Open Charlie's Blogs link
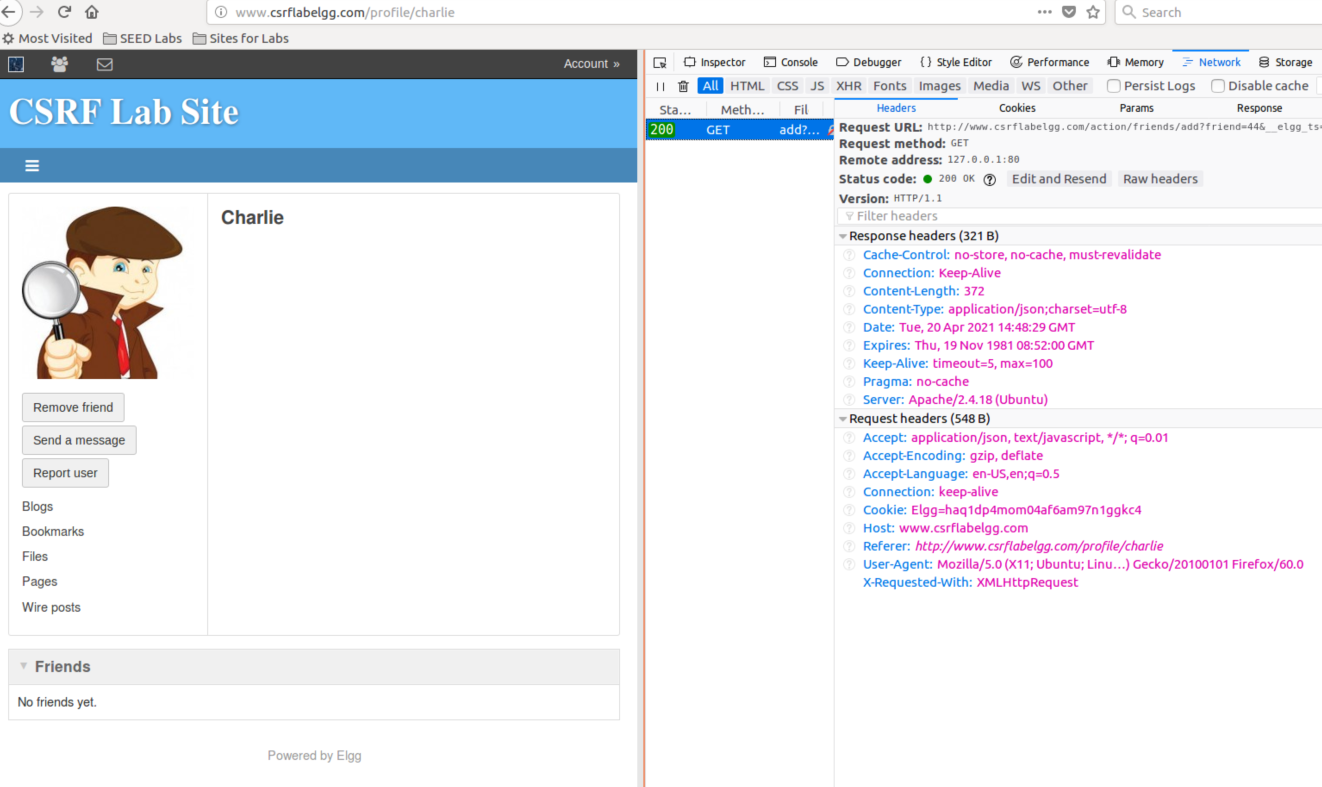Screen dimensions: 1322x787 pos(37,507)
